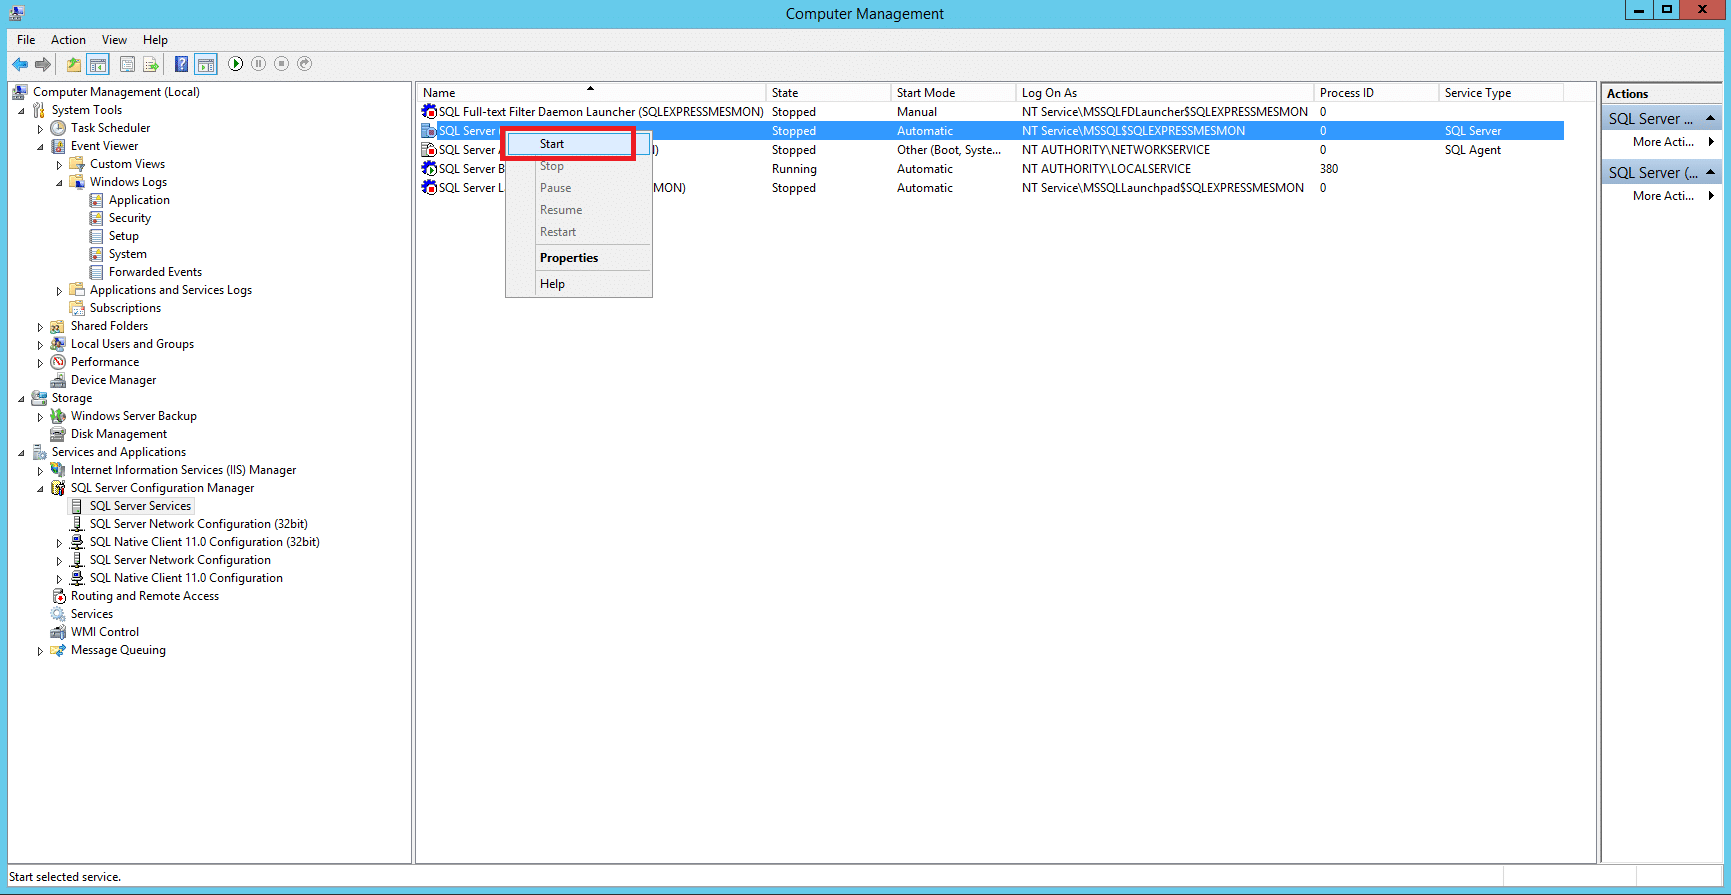Click the 'NT AUTHORITY\NETWORKSERVICE' cell
1731x895 pixels.
click(1116, 150)
